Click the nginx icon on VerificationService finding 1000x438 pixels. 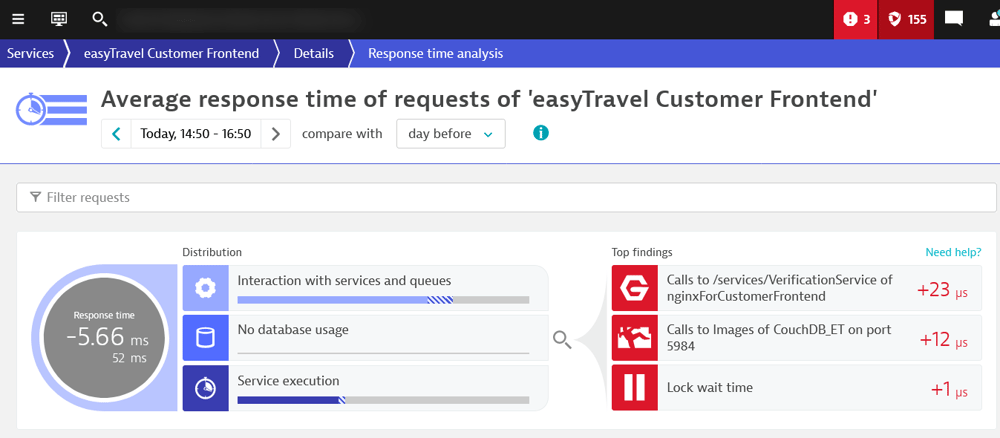(x=634, y=288)
